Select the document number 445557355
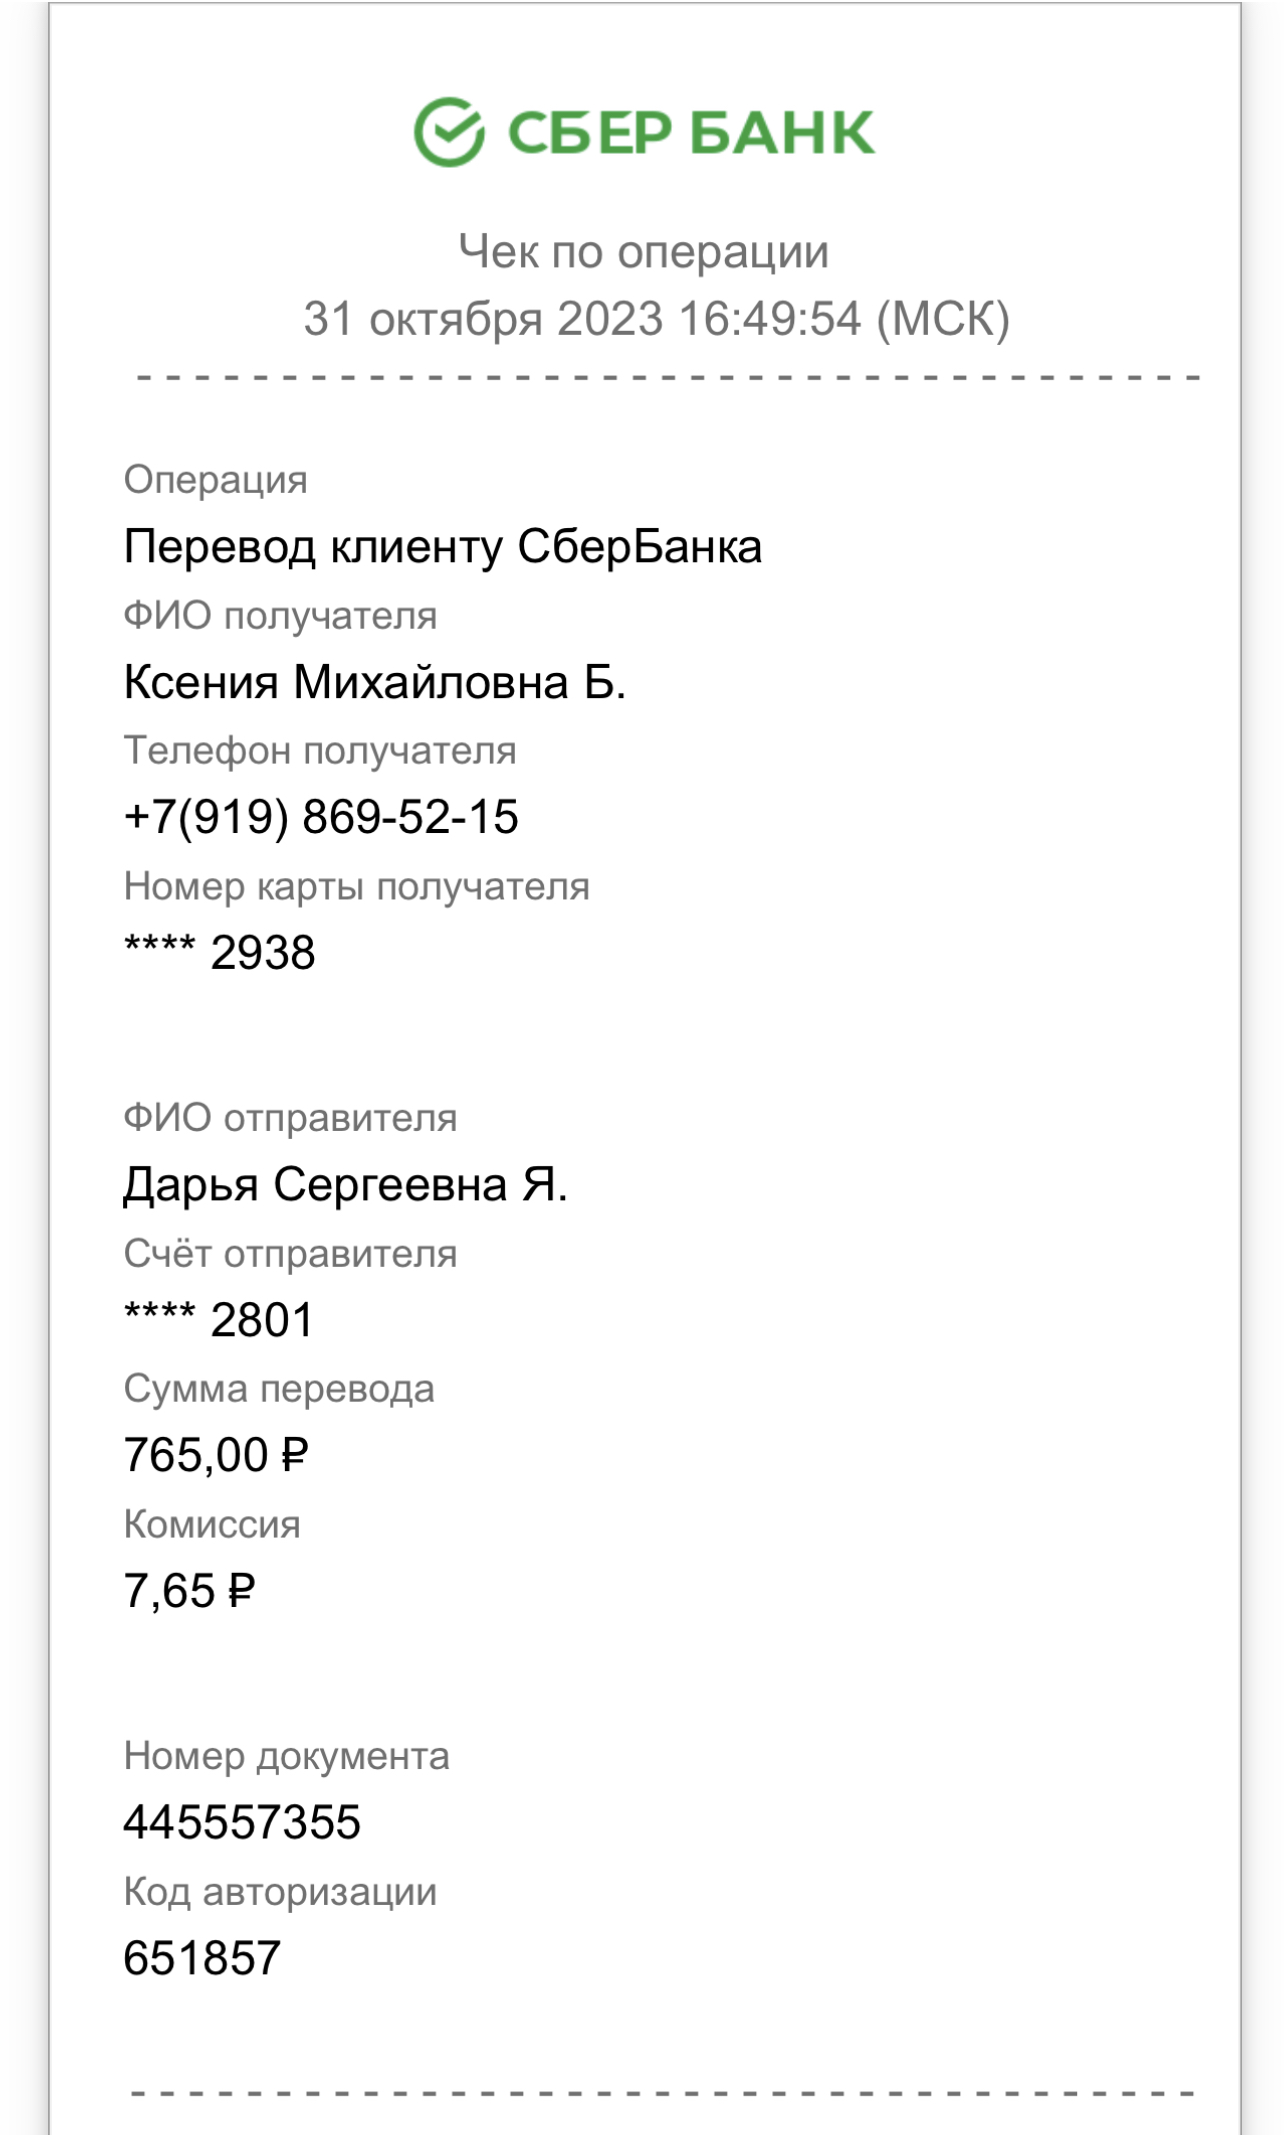This screenshot has height=2135, width=1284. click(242, 1822)
